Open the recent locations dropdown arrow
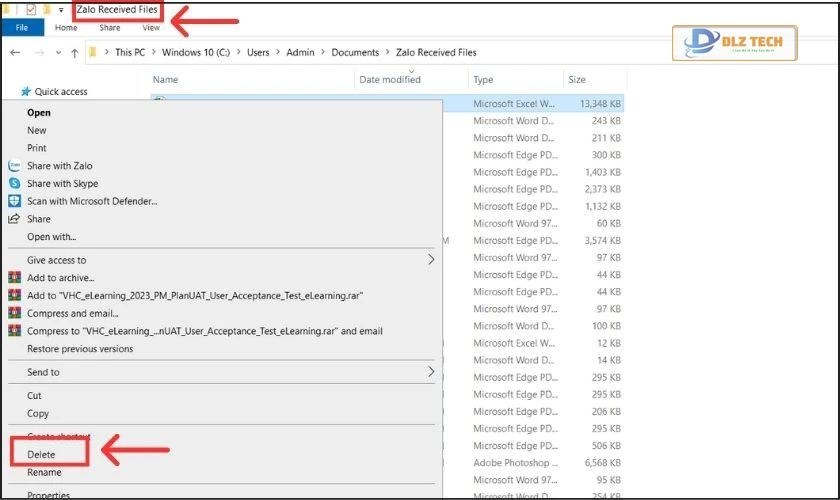 click(58, 53)
